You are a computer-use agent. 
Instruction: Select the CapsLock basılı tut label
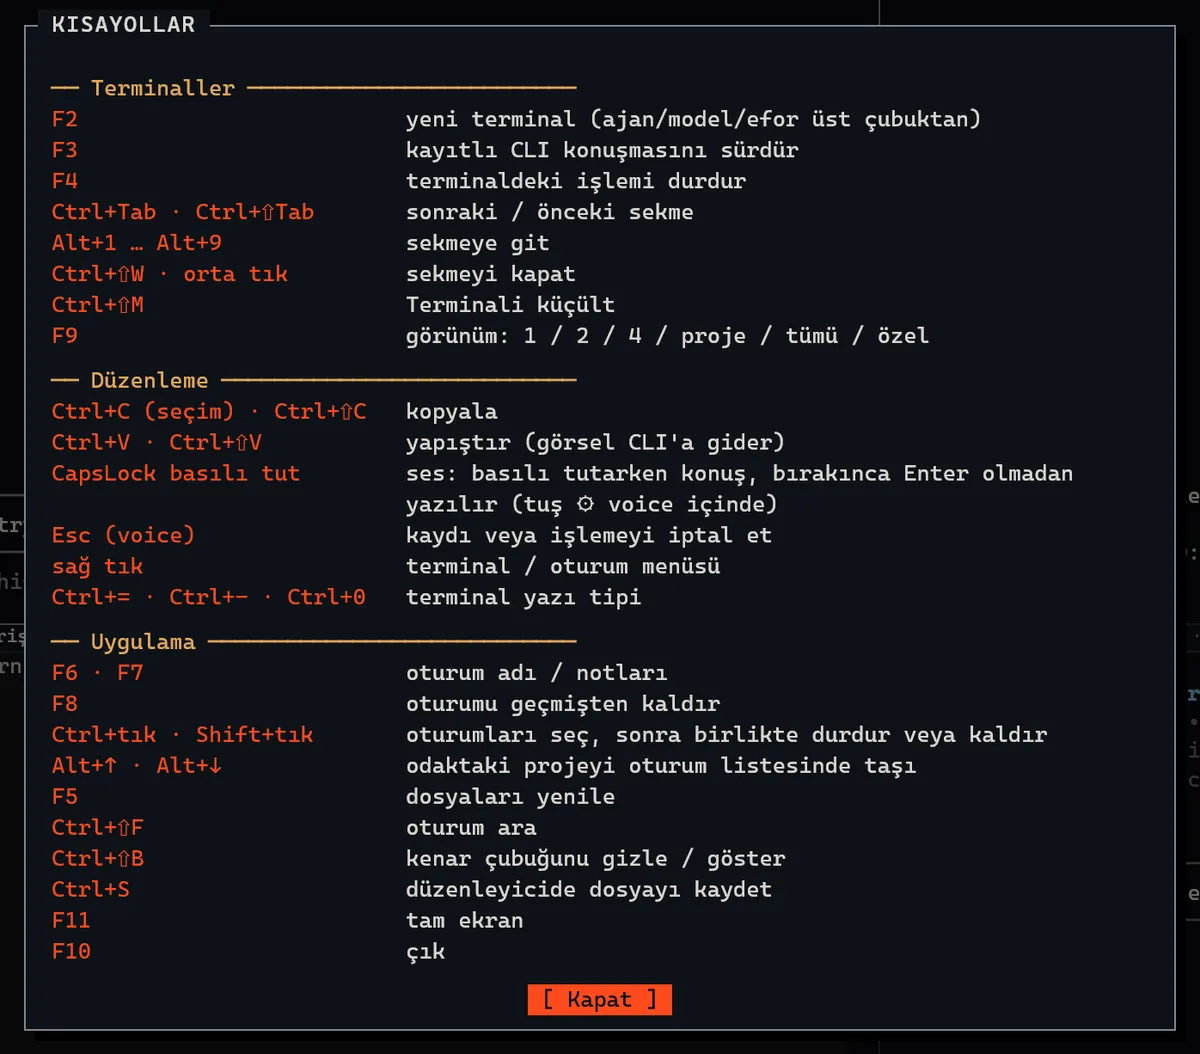tap(176, 473)
